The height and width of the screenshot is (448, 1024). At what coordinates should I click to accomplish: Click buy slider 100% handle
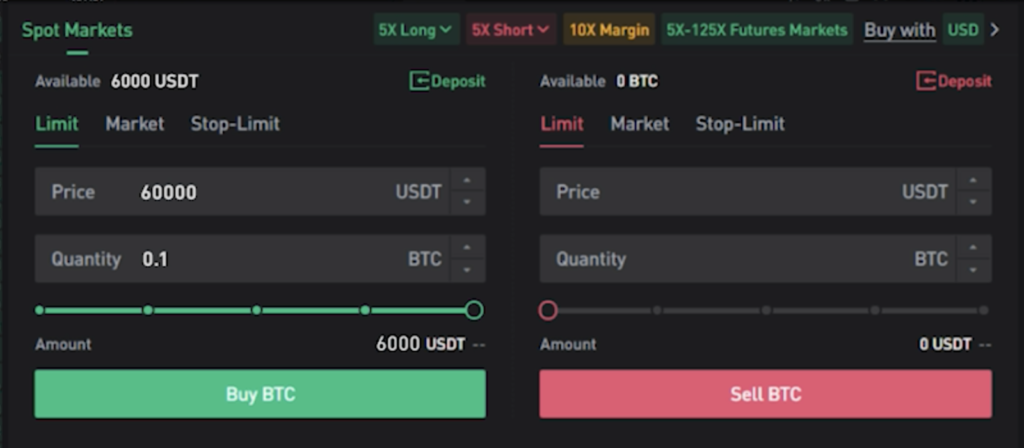tap(474, 310)
